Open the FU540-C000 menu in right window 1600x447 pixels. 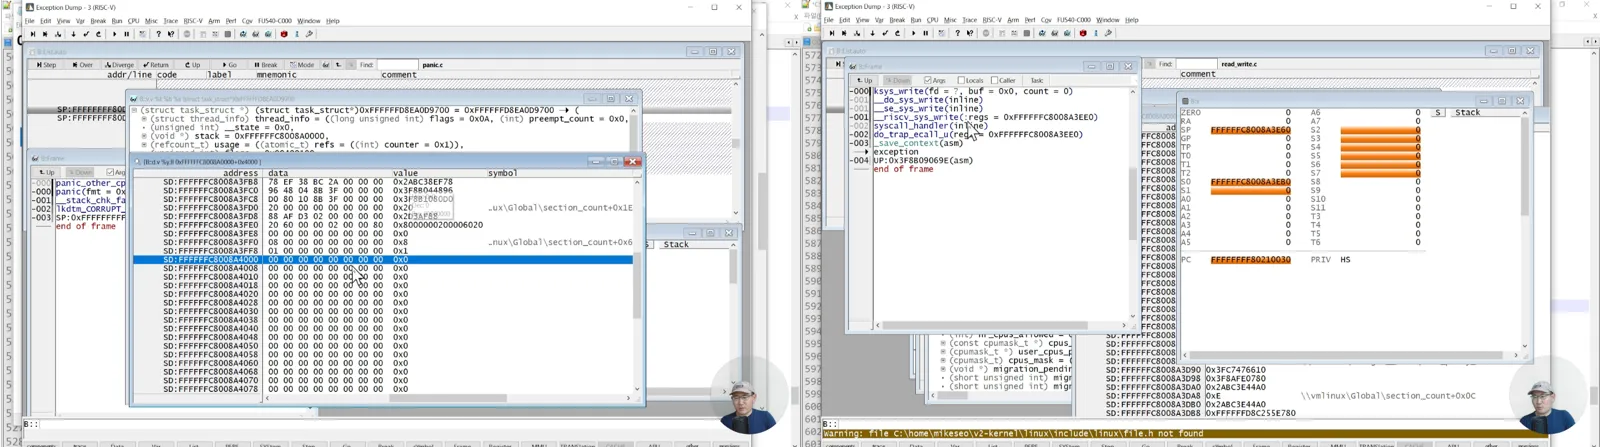pyautogui.click(x=1074, y=20)
